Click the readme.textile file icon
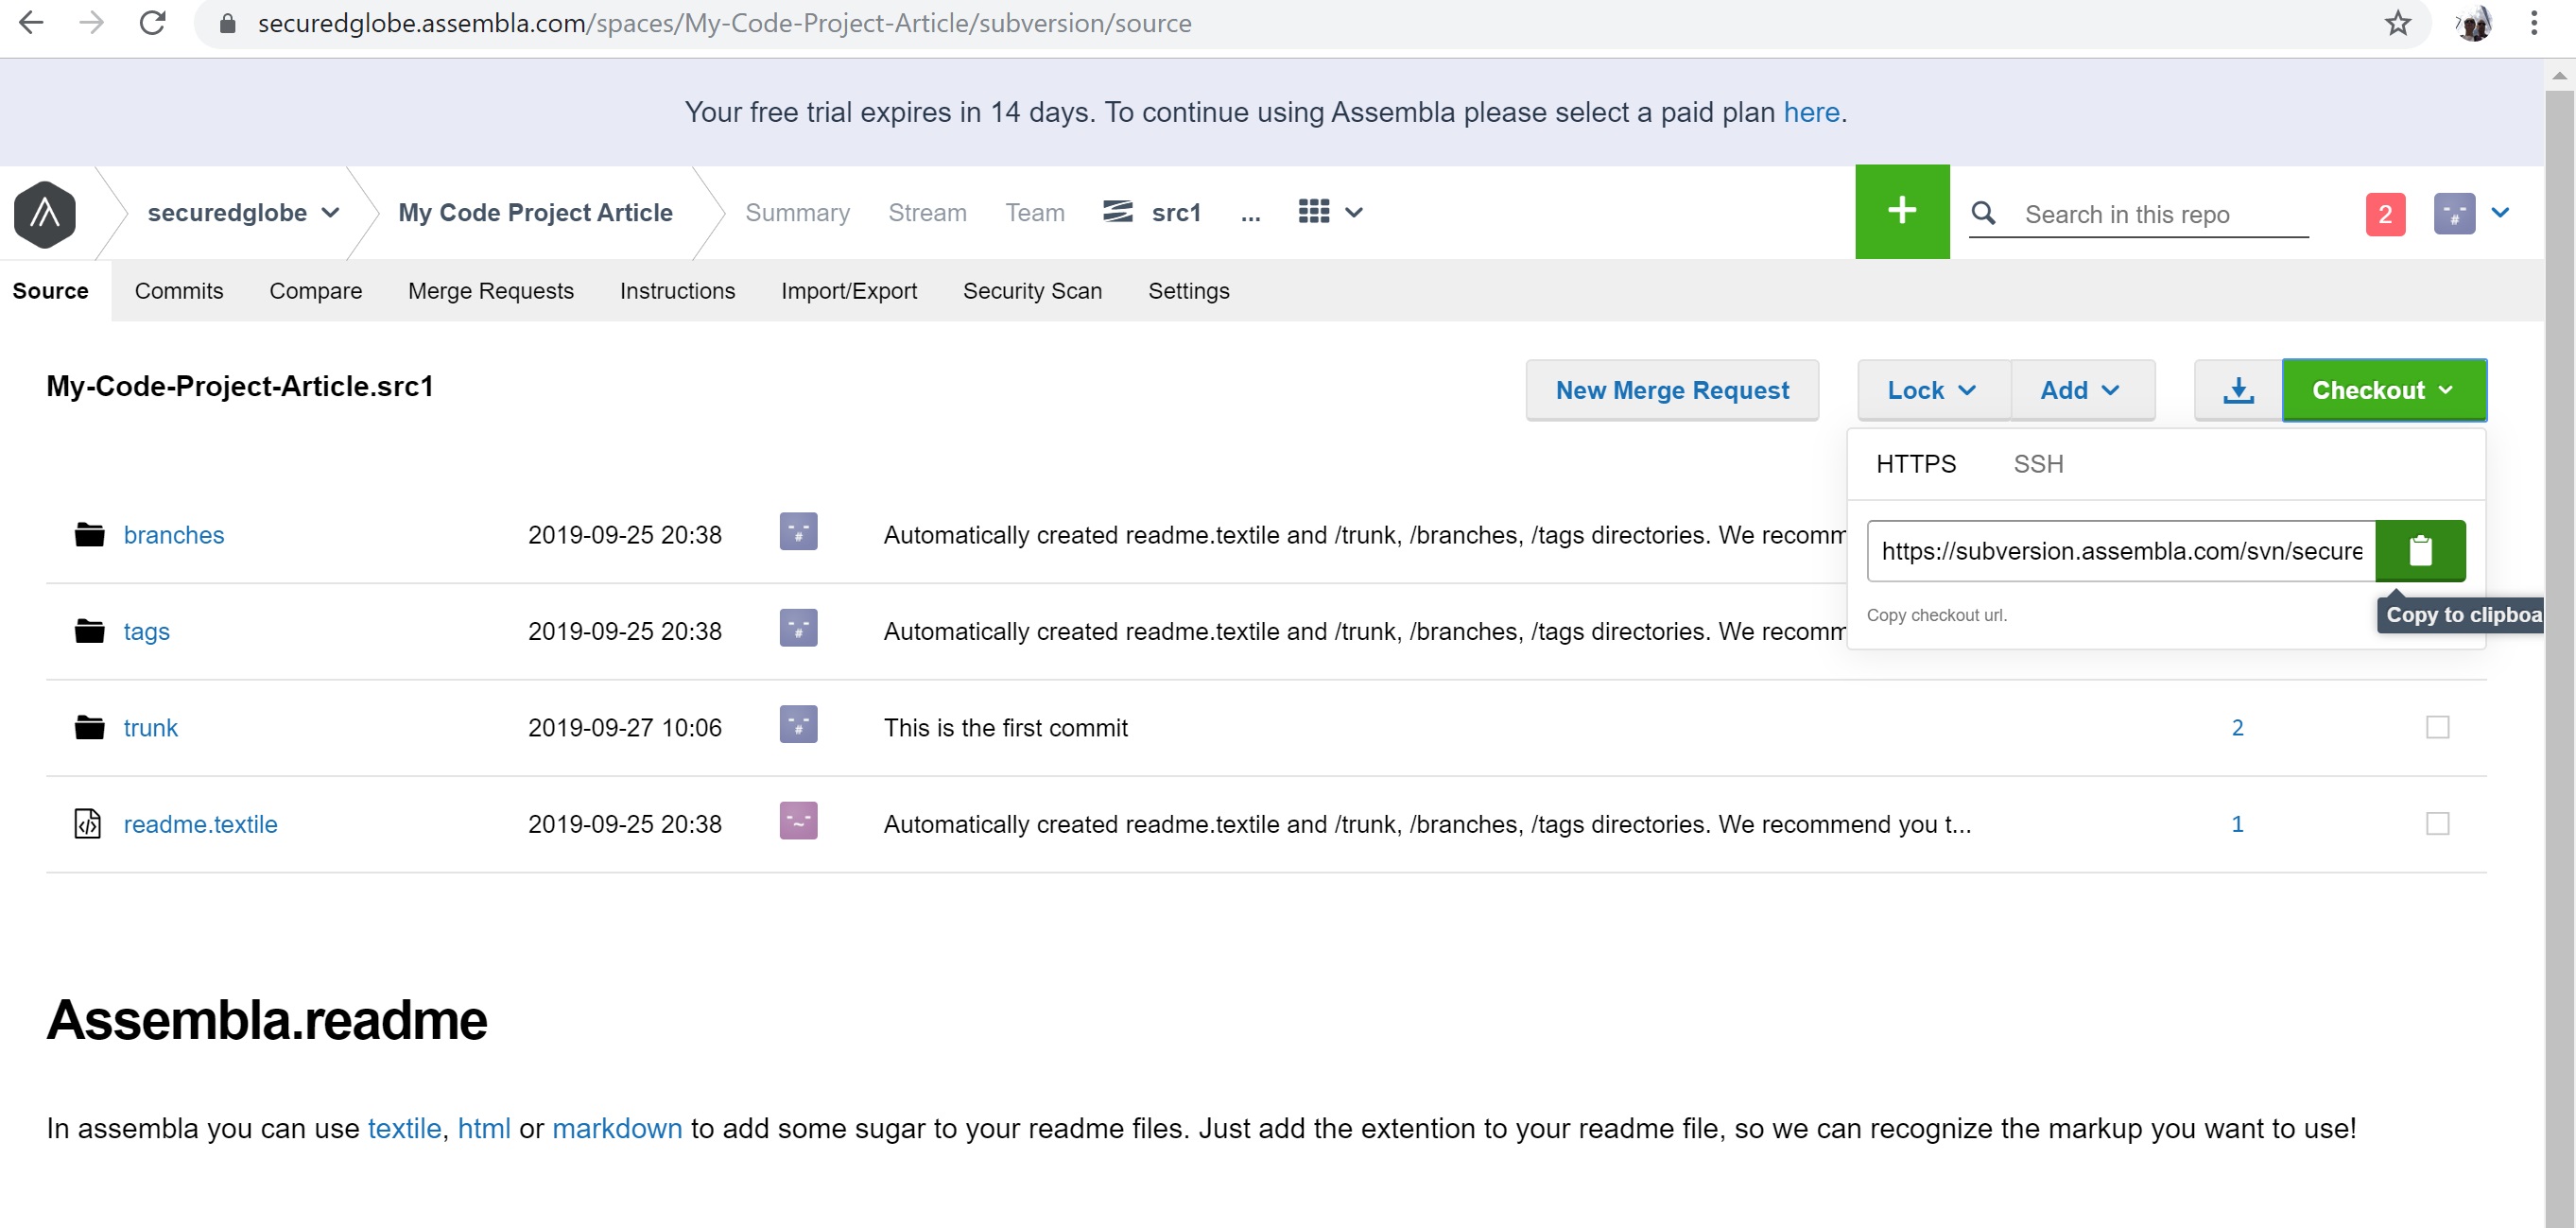Viewport: 2576px width, 1228px height. coord(88,824)
